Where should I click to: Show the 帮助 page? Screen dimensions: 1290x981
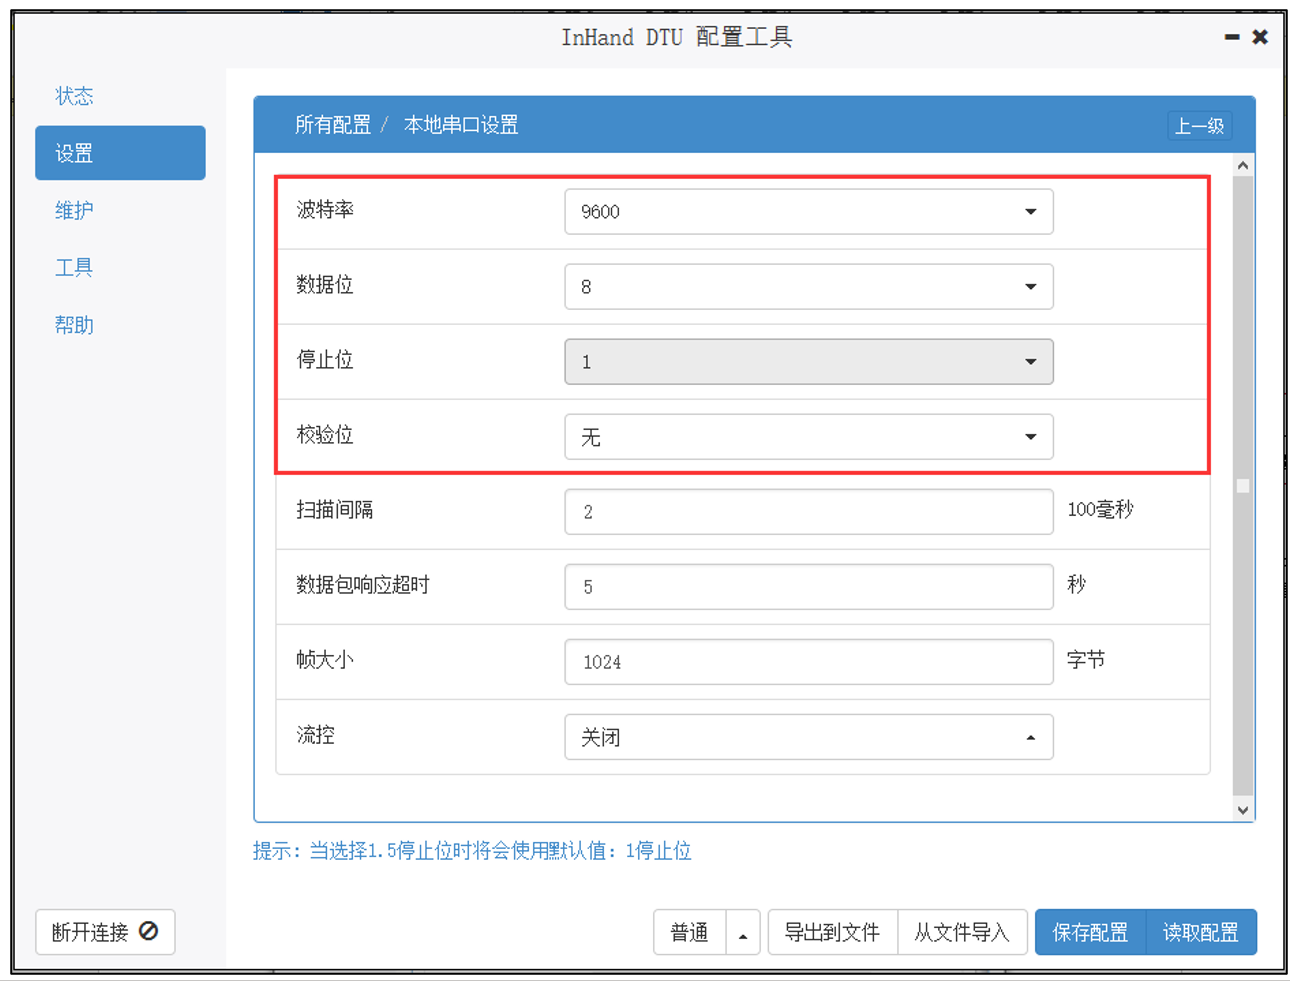75,325
